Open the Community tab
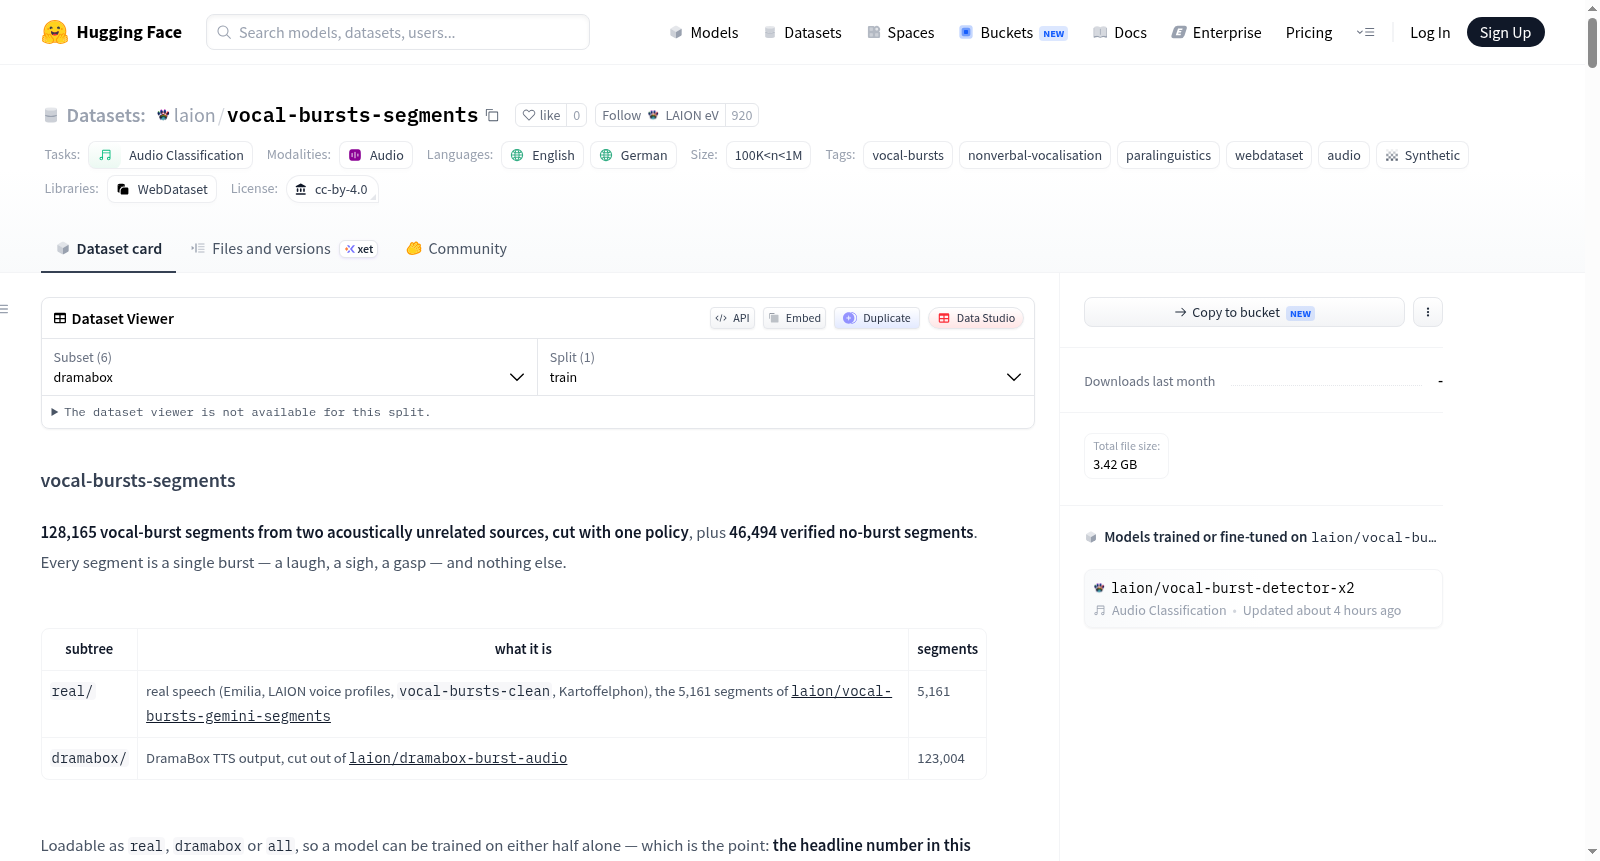The width and height of the screenshot is (1600, 861). pyautogui.click(x=456, y=249)
